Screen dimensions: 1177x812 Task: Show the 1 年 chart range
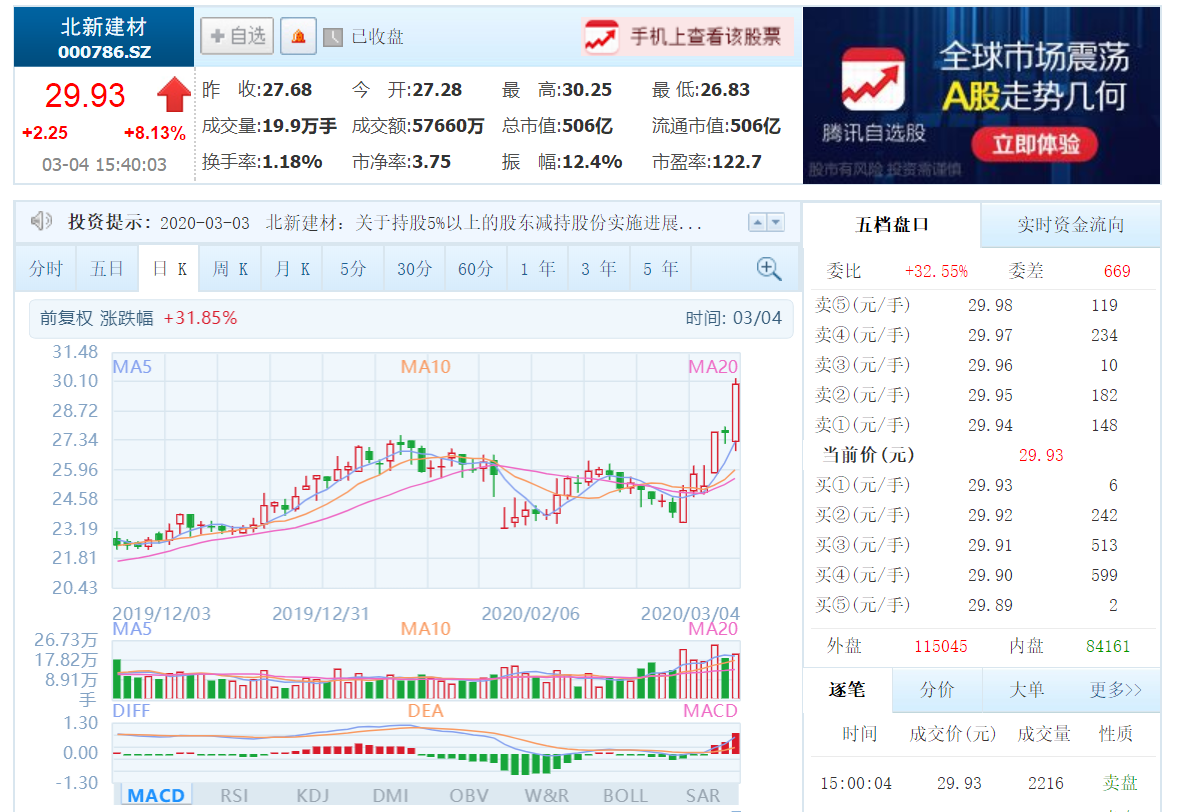pyautogui.click(x=538, y=269)
